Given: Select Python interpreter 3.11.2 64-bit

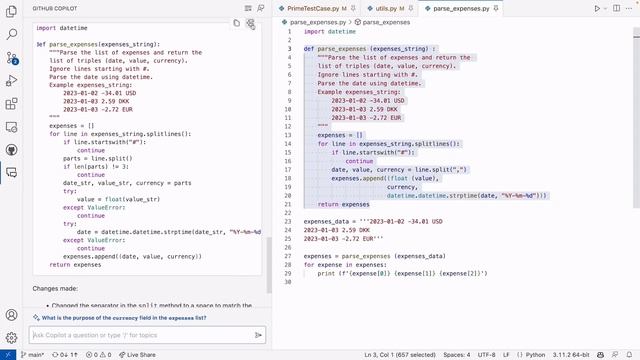Looking at the screenshot, I should tap(571, 355).
